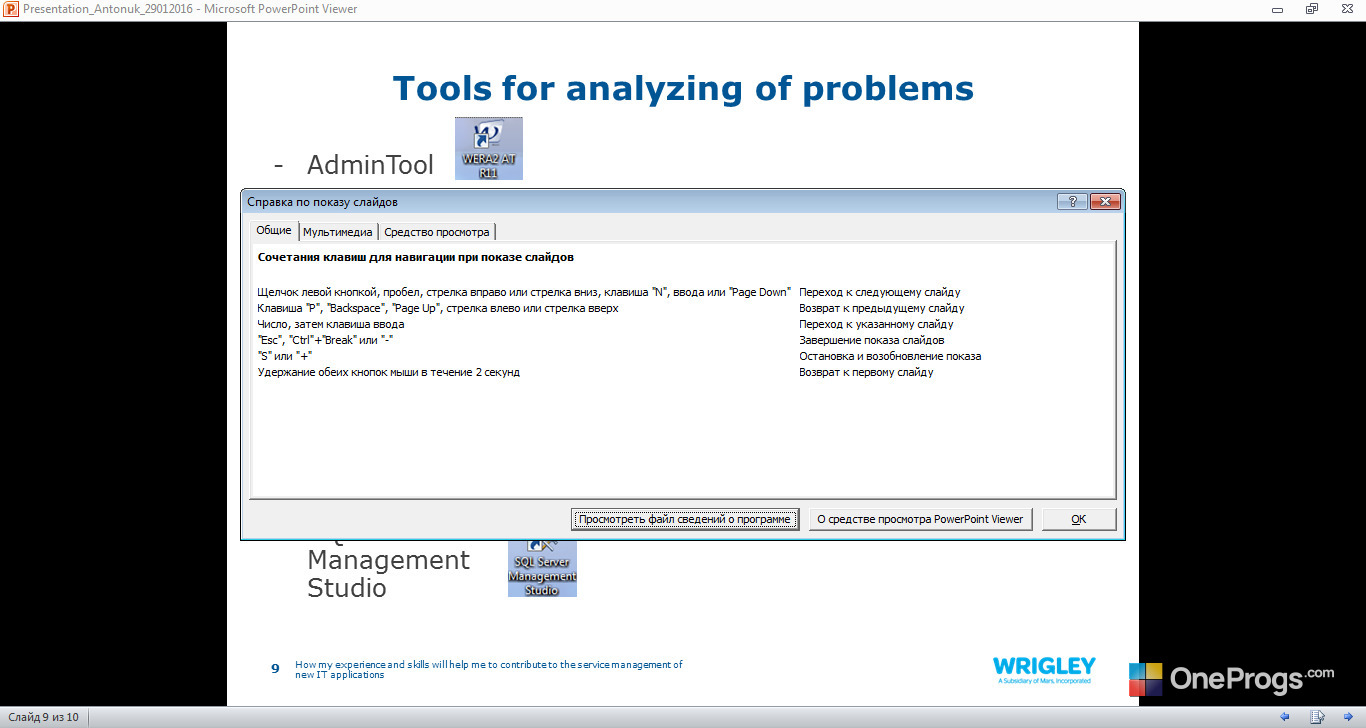The image size is (1366, 728).
Task: Click 'Возврат к первому слайду' text
Action: coord(866,372)
